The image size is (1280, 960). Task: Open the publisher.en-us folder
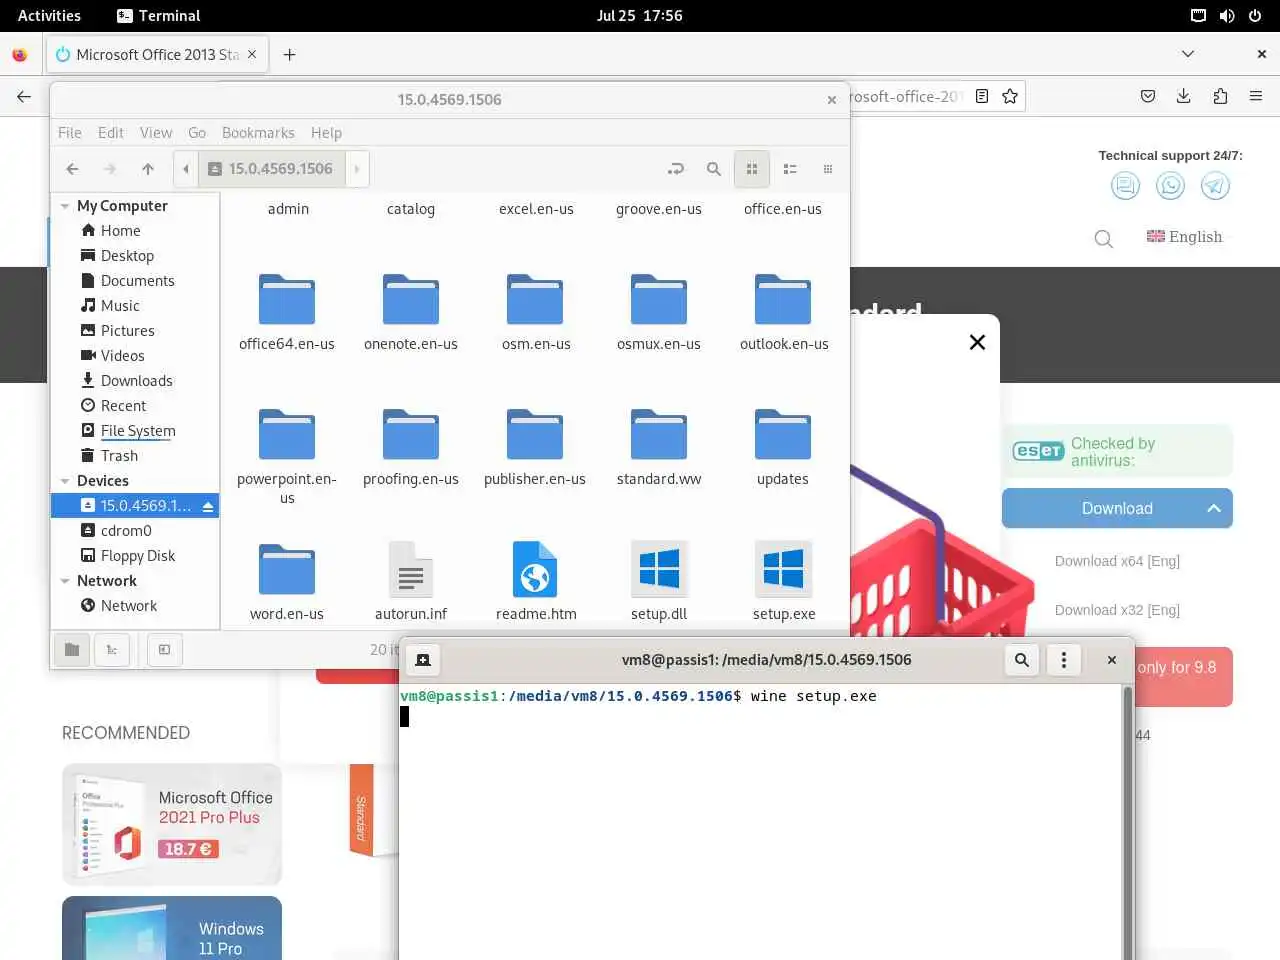[x=535, y=447]
